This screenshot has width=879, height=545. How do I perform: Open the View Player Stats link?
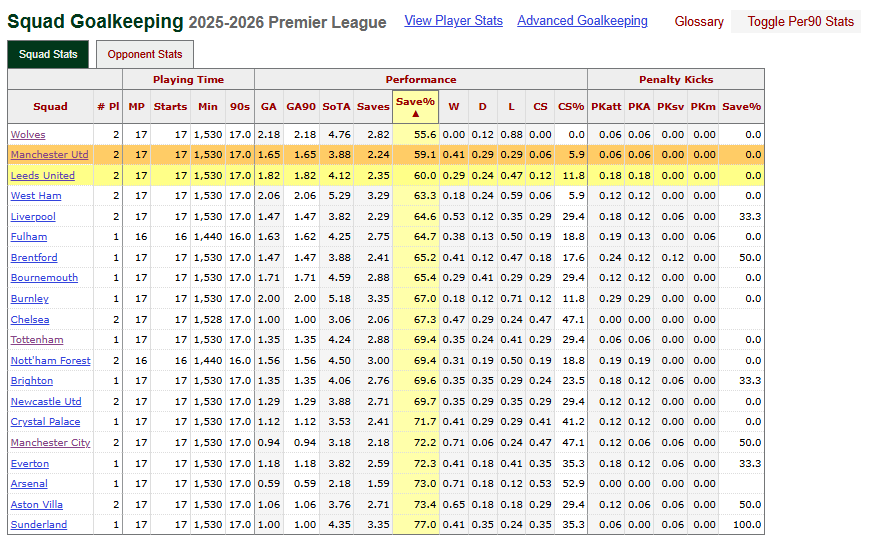coord(453,21)
